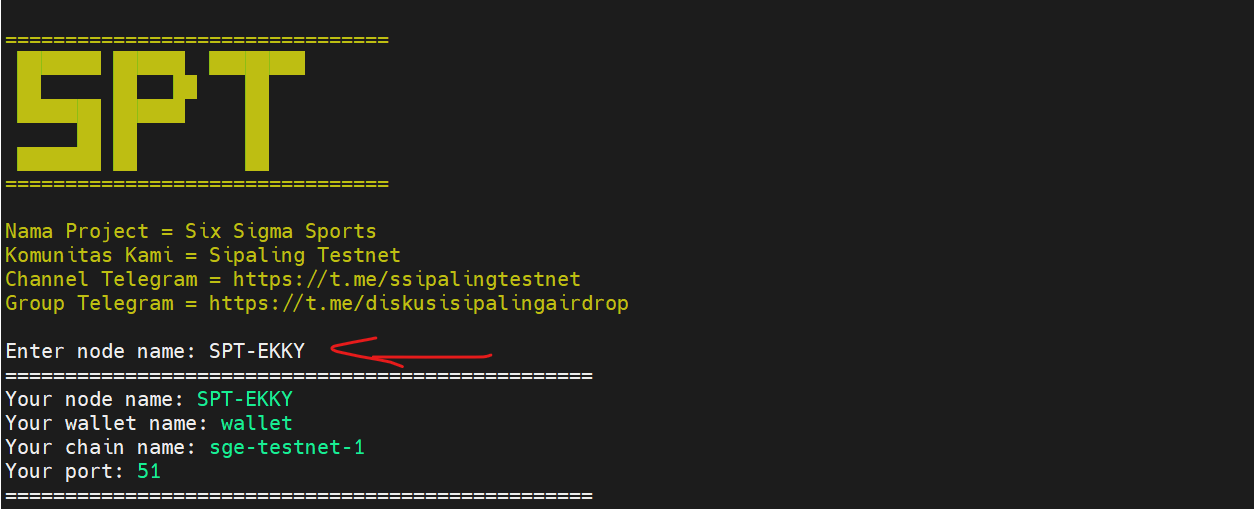Select the green sge-testnet-1 chain name
Screen dimensions: 1254x509
pyautogui.click(x=286, y=447)
